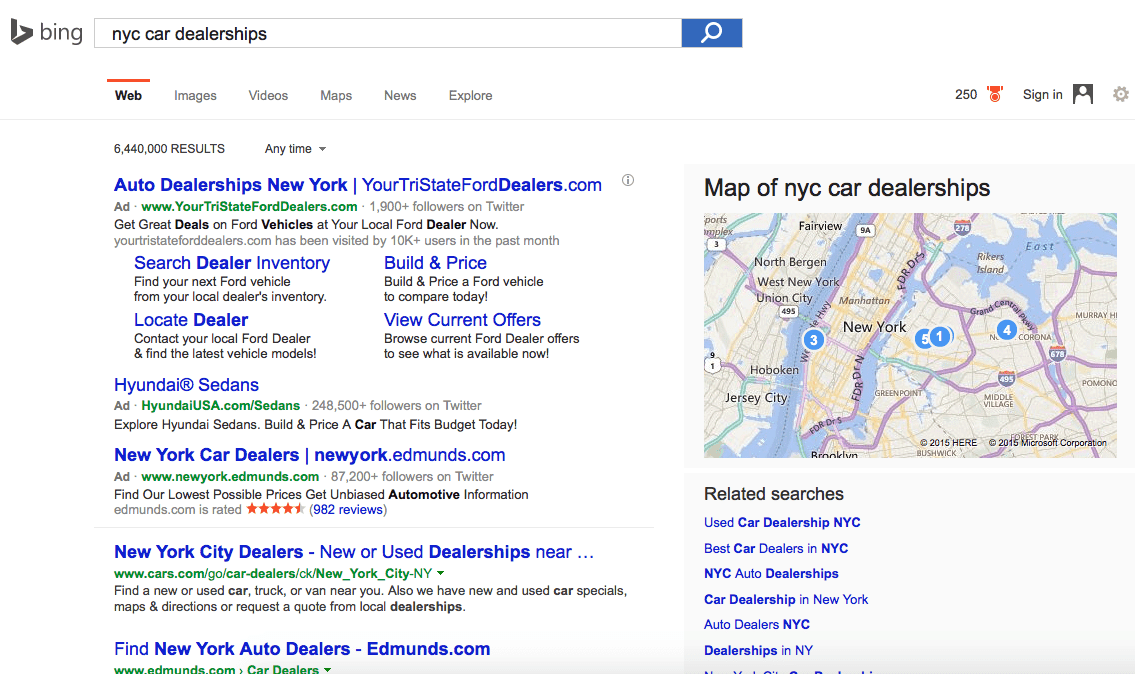Open the Locate Dealer link
Screen dimensions: 1135x674
(191, 320)
